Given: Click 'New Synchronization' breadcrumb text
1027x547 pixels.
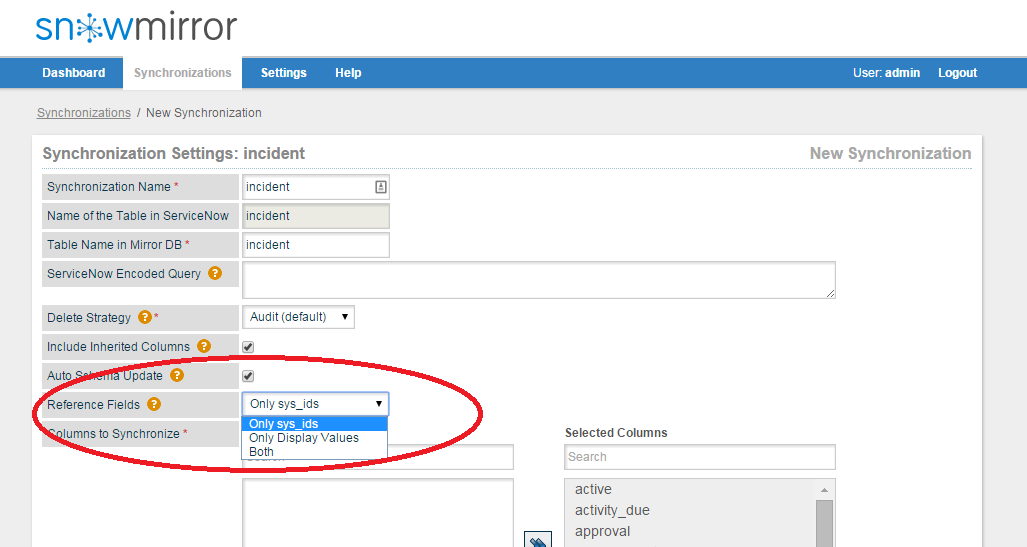Looking at the screenshot, I should [204, 113].
